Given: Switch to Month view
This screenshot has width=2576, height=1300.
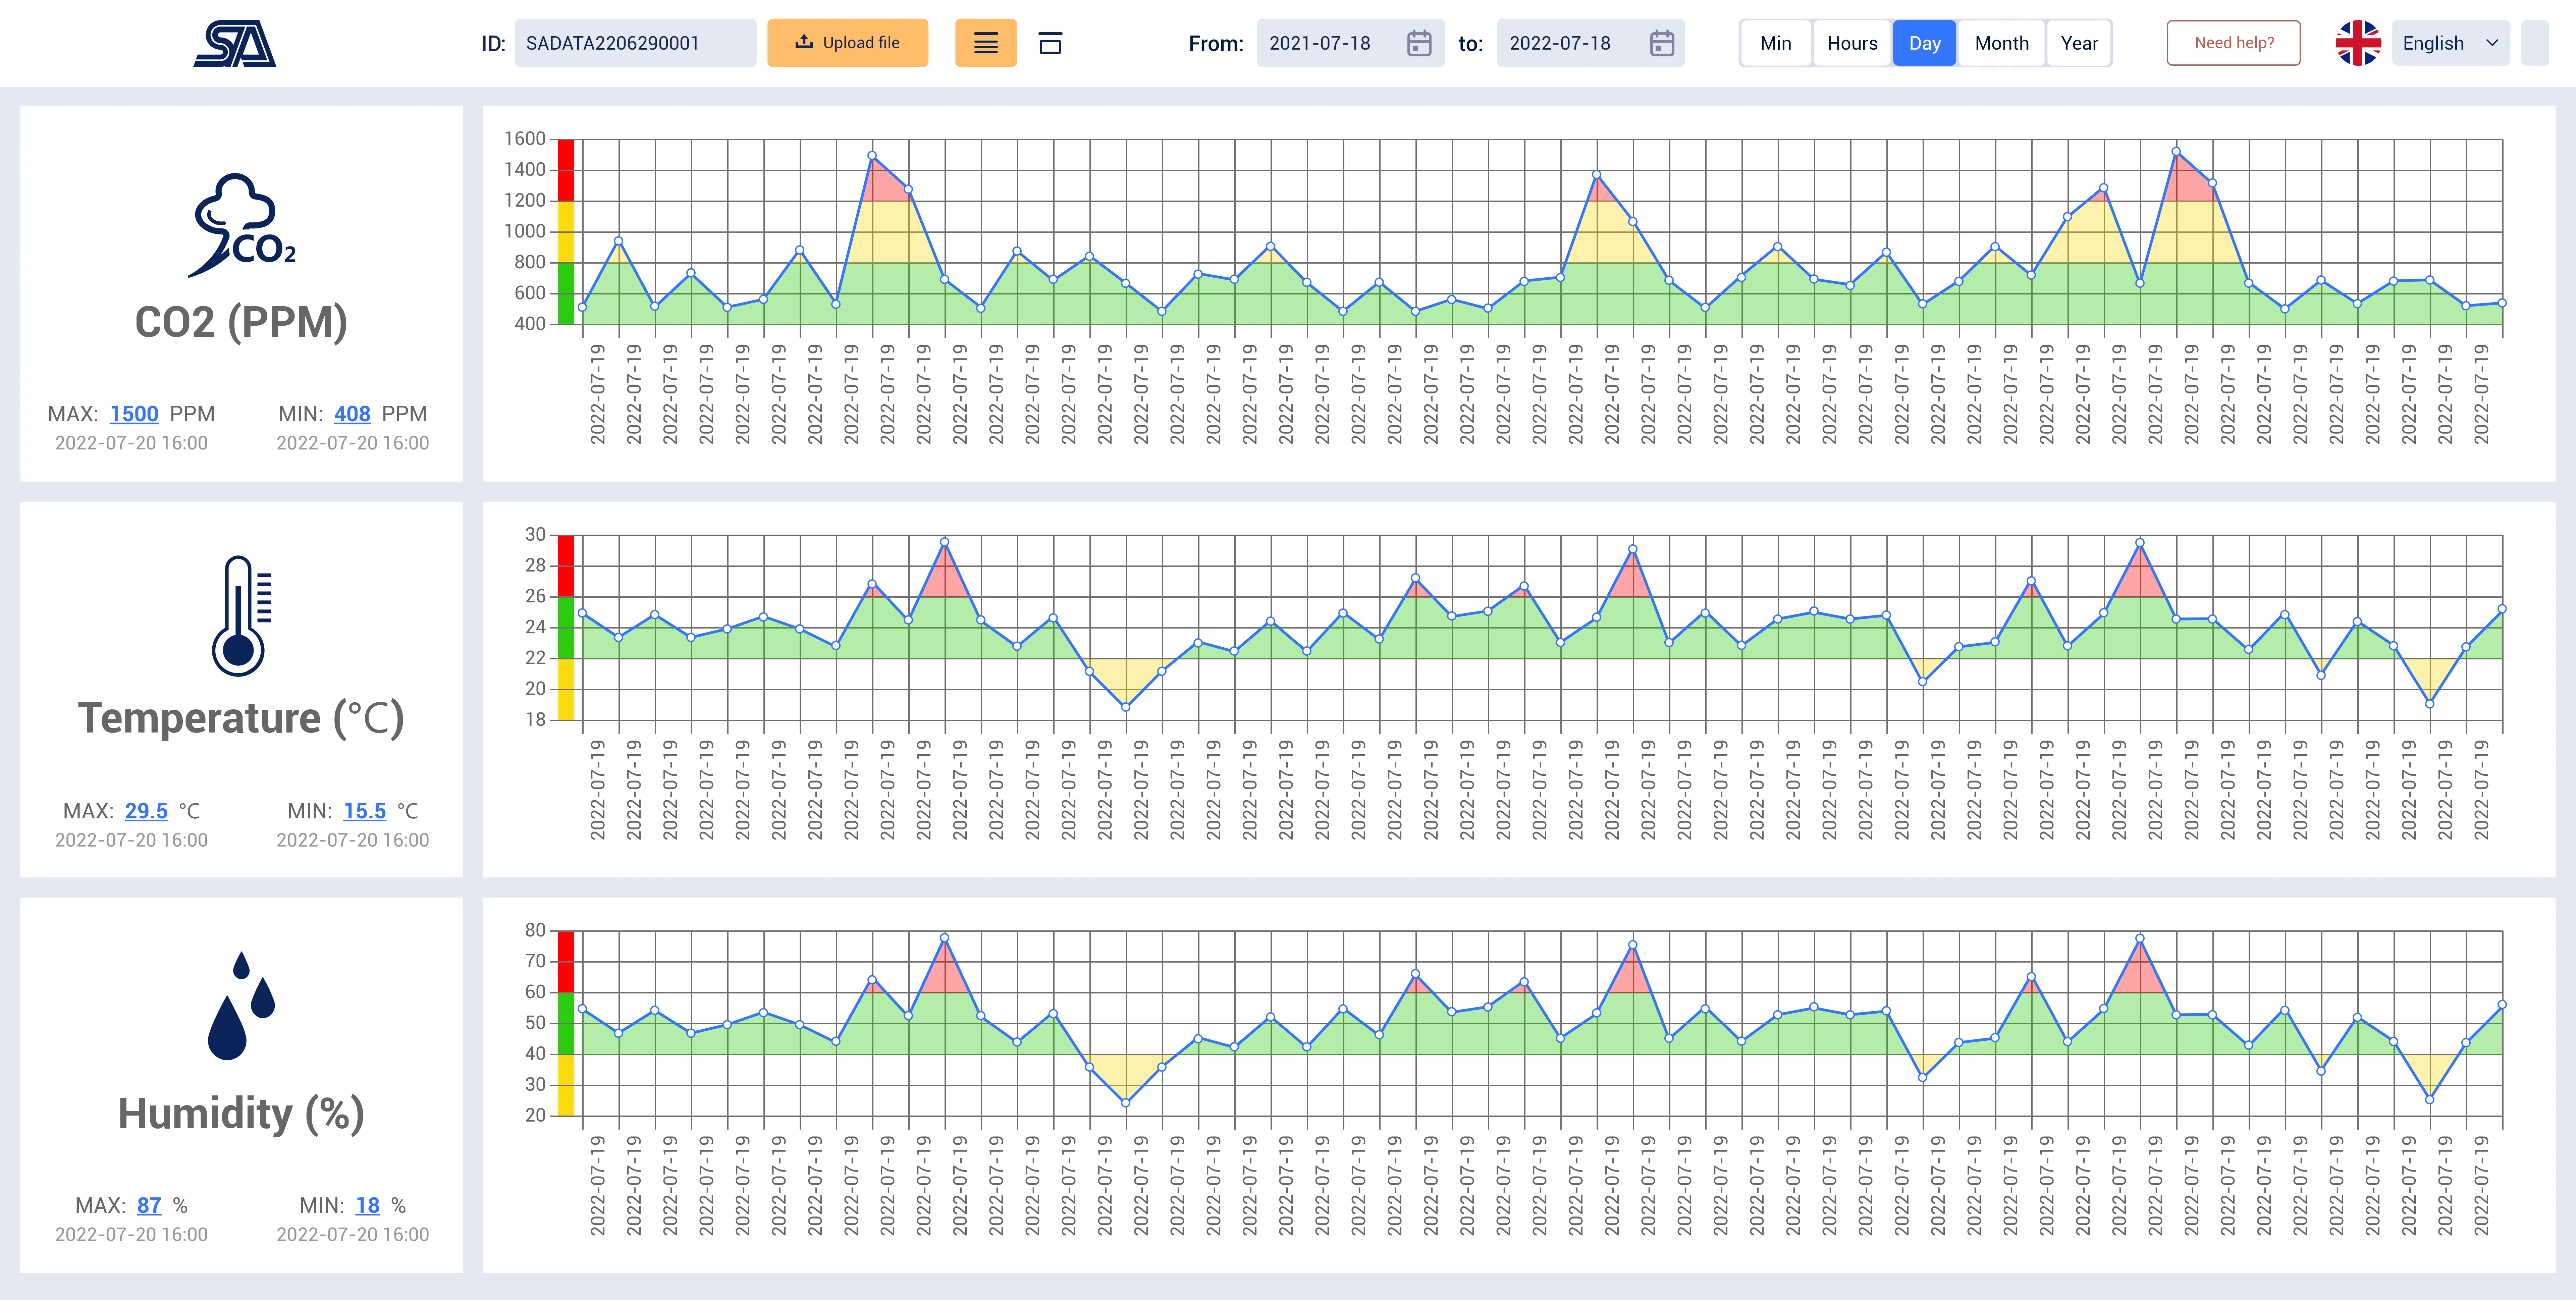Looking at the screenshot, I should point(2001,43).
